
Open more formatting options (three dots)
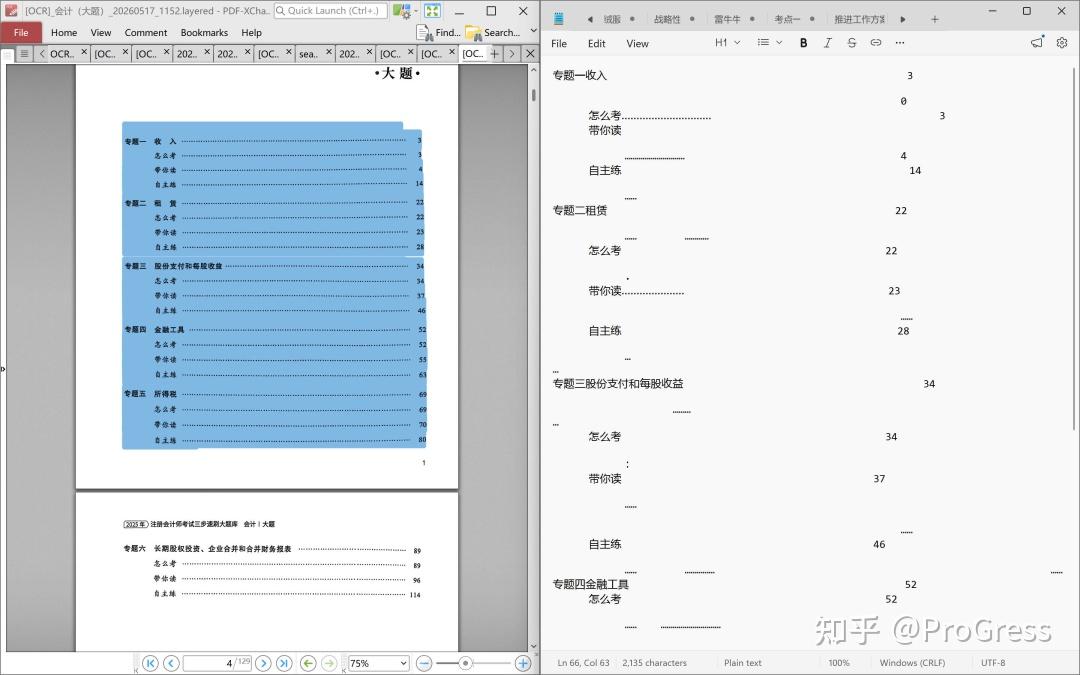900,43
